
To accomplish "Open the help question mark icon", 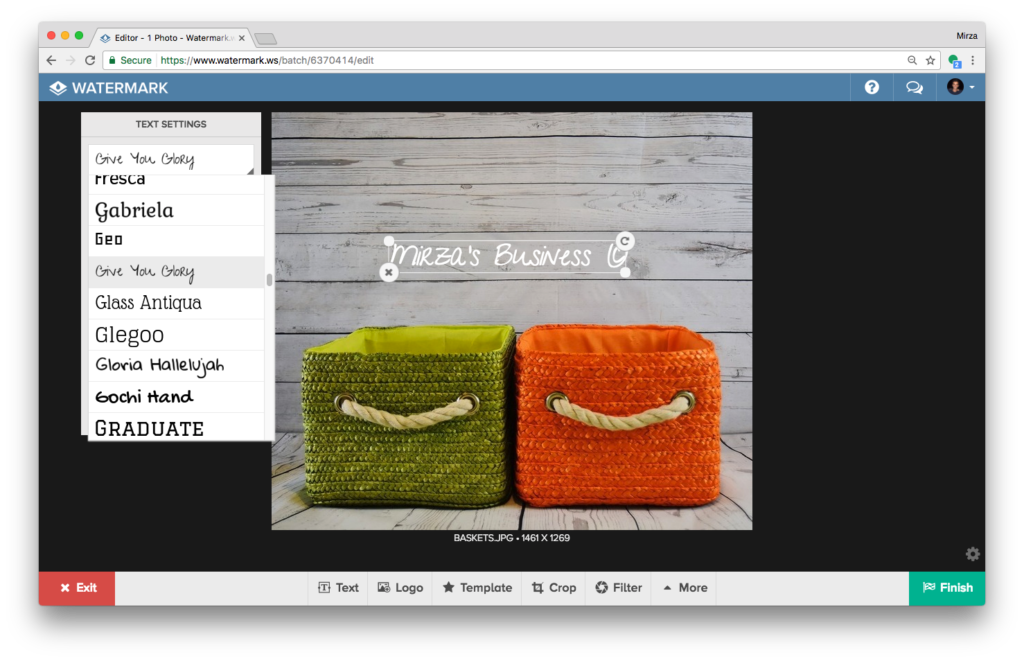I will [871, 88].
